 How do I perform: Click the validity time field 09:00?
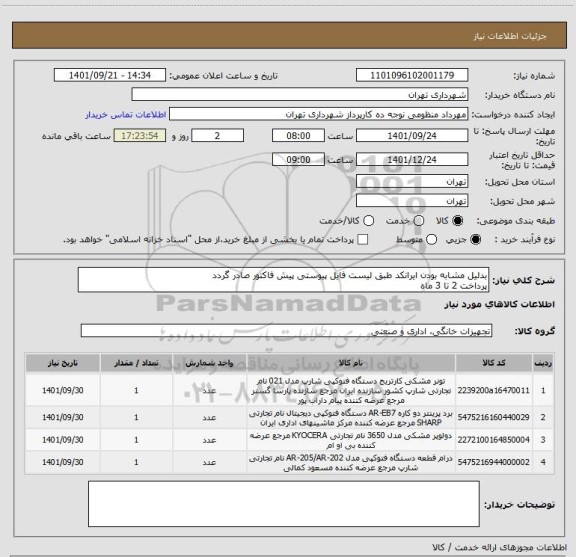pos(298,159)
